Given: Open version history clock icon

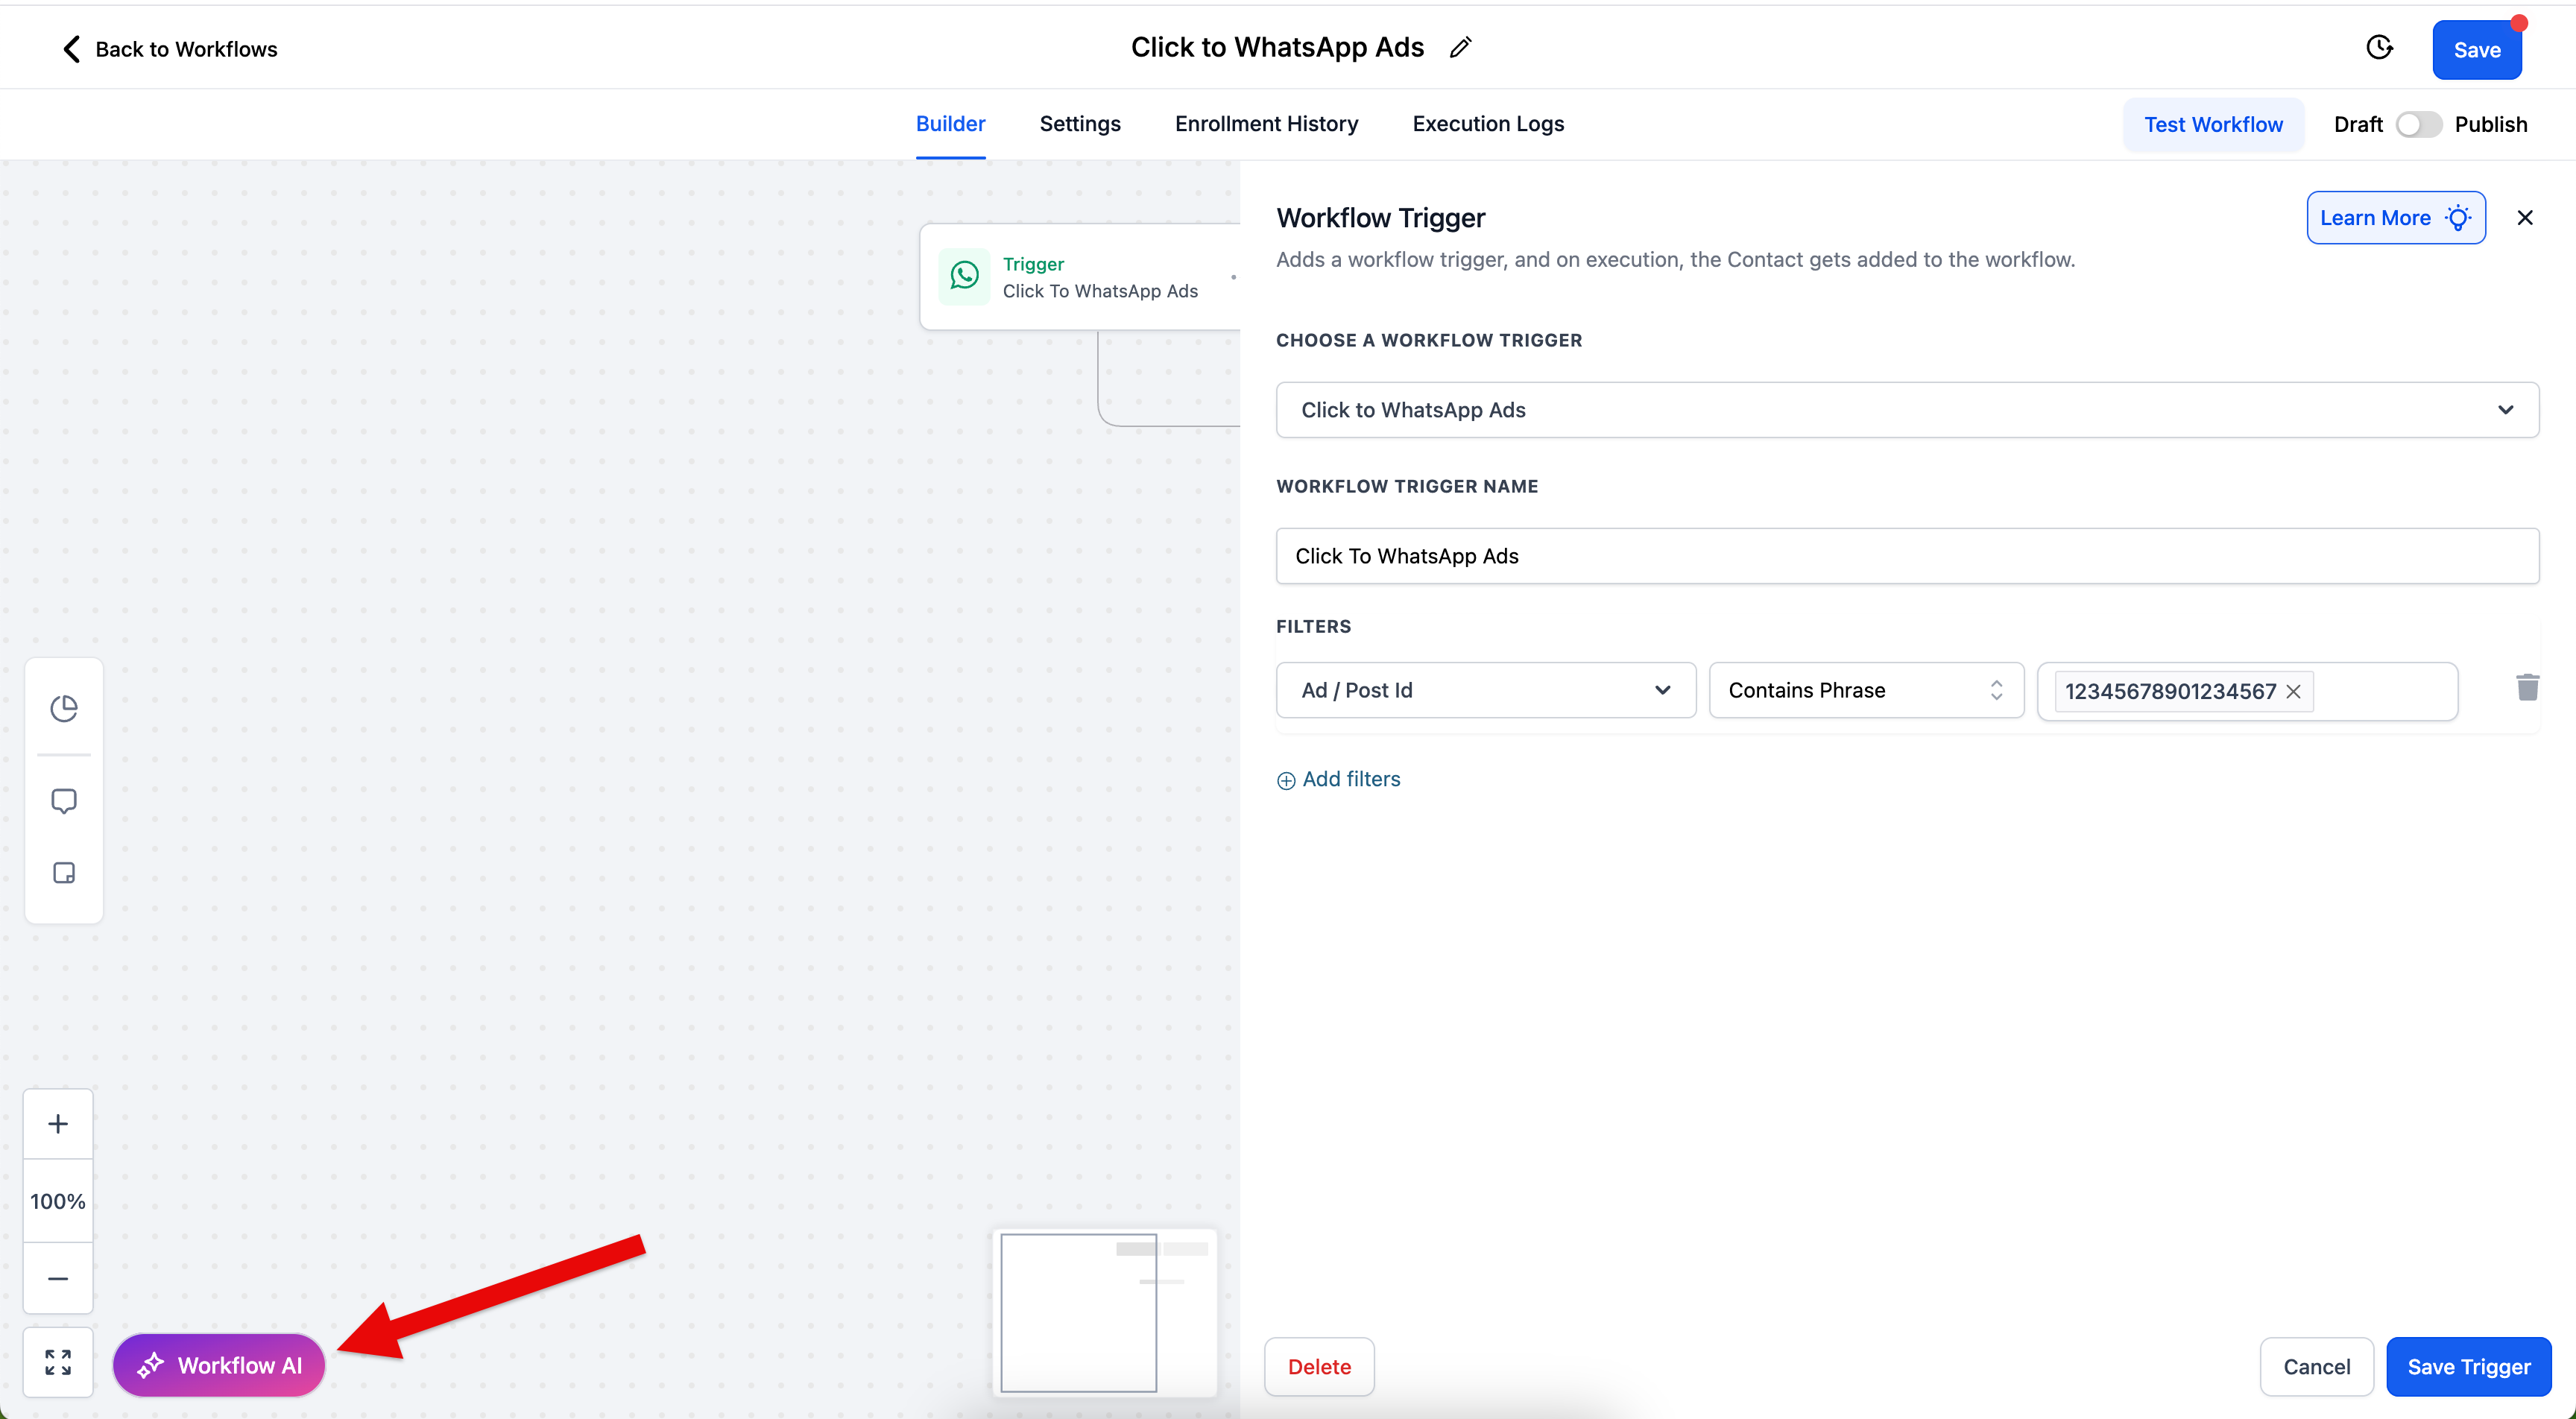Looking at the screenshot, I should coord(2379,48).
